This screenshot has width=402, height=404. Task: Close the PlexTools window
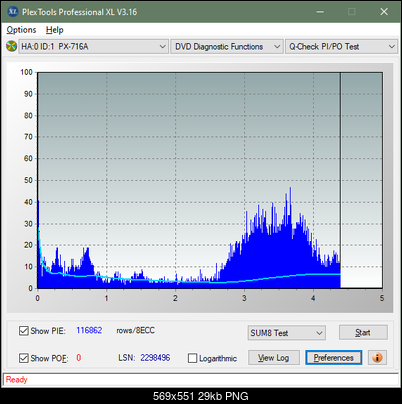(384, 12)
